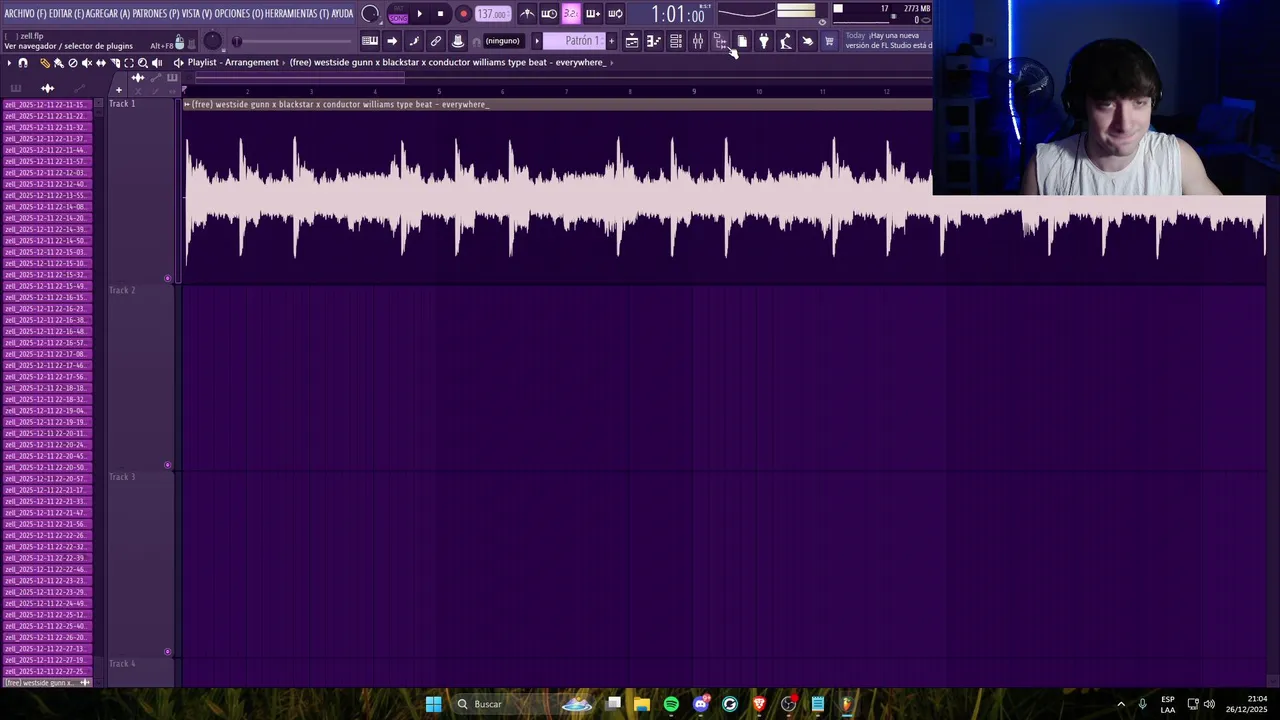This screenshot has width=1280, height=720.
Task: Toggle blend recording overdub button
Action: click(593, 14)
